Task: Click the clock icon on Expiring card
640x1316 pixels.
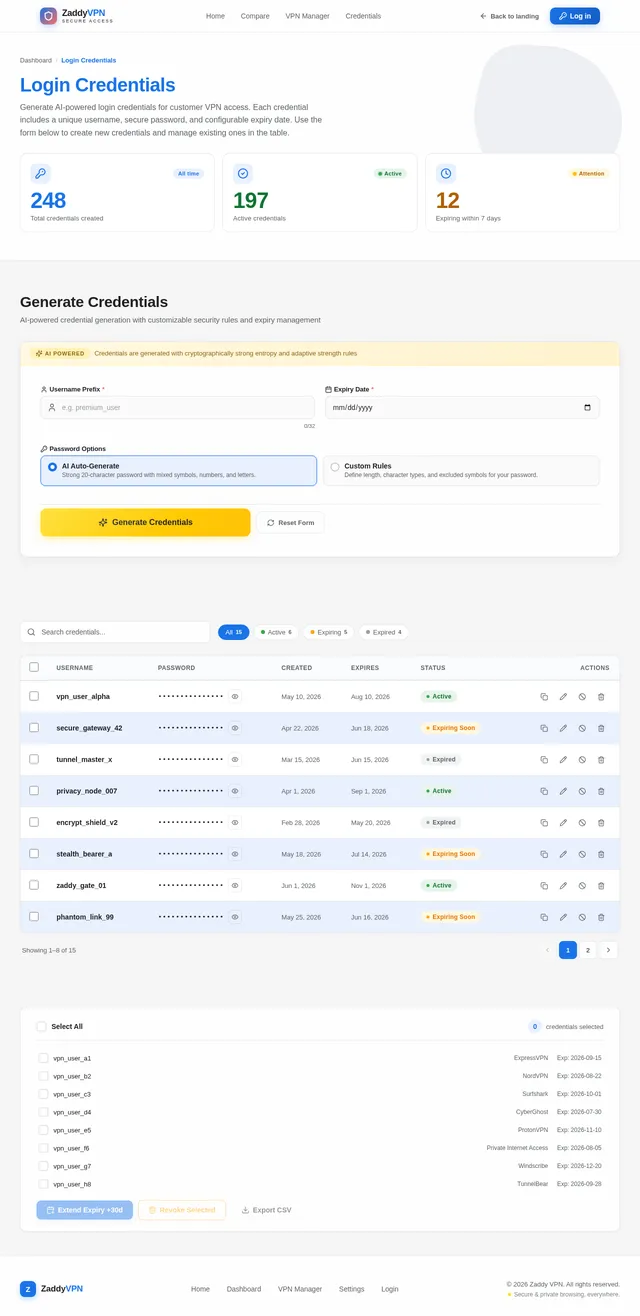Action: pyautogui.click(x=445, y=173)
